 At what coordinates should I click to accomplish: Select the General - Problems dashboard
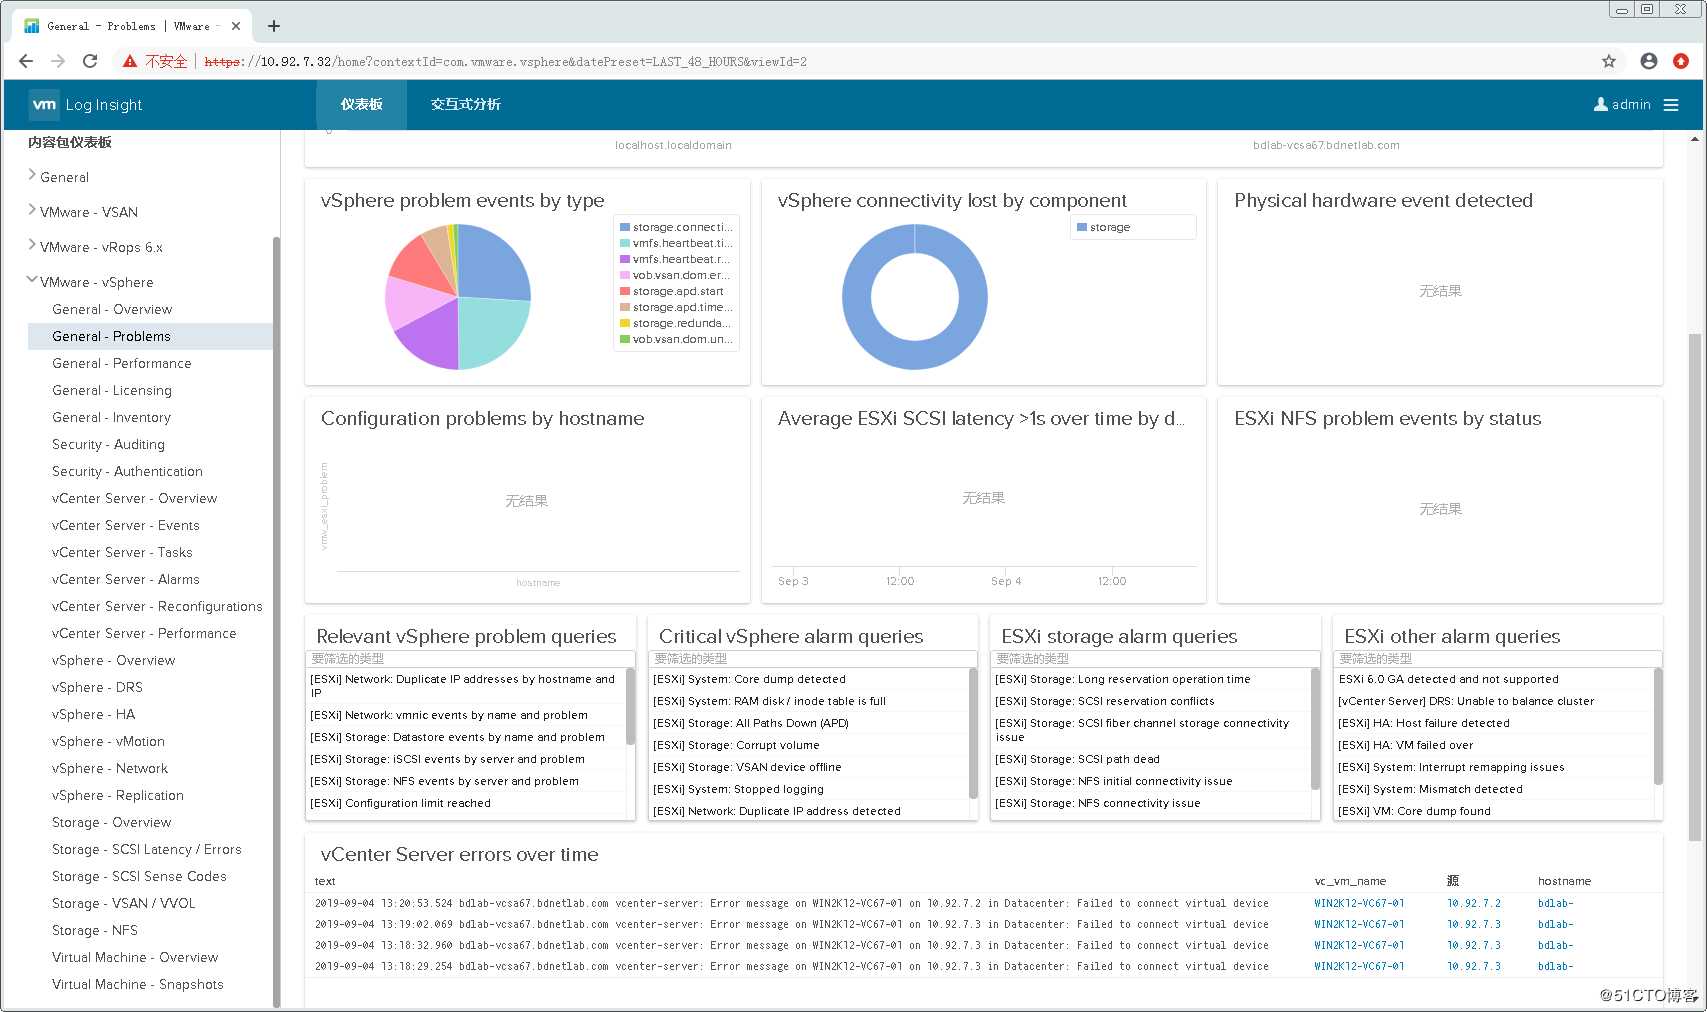click(150, 336)
